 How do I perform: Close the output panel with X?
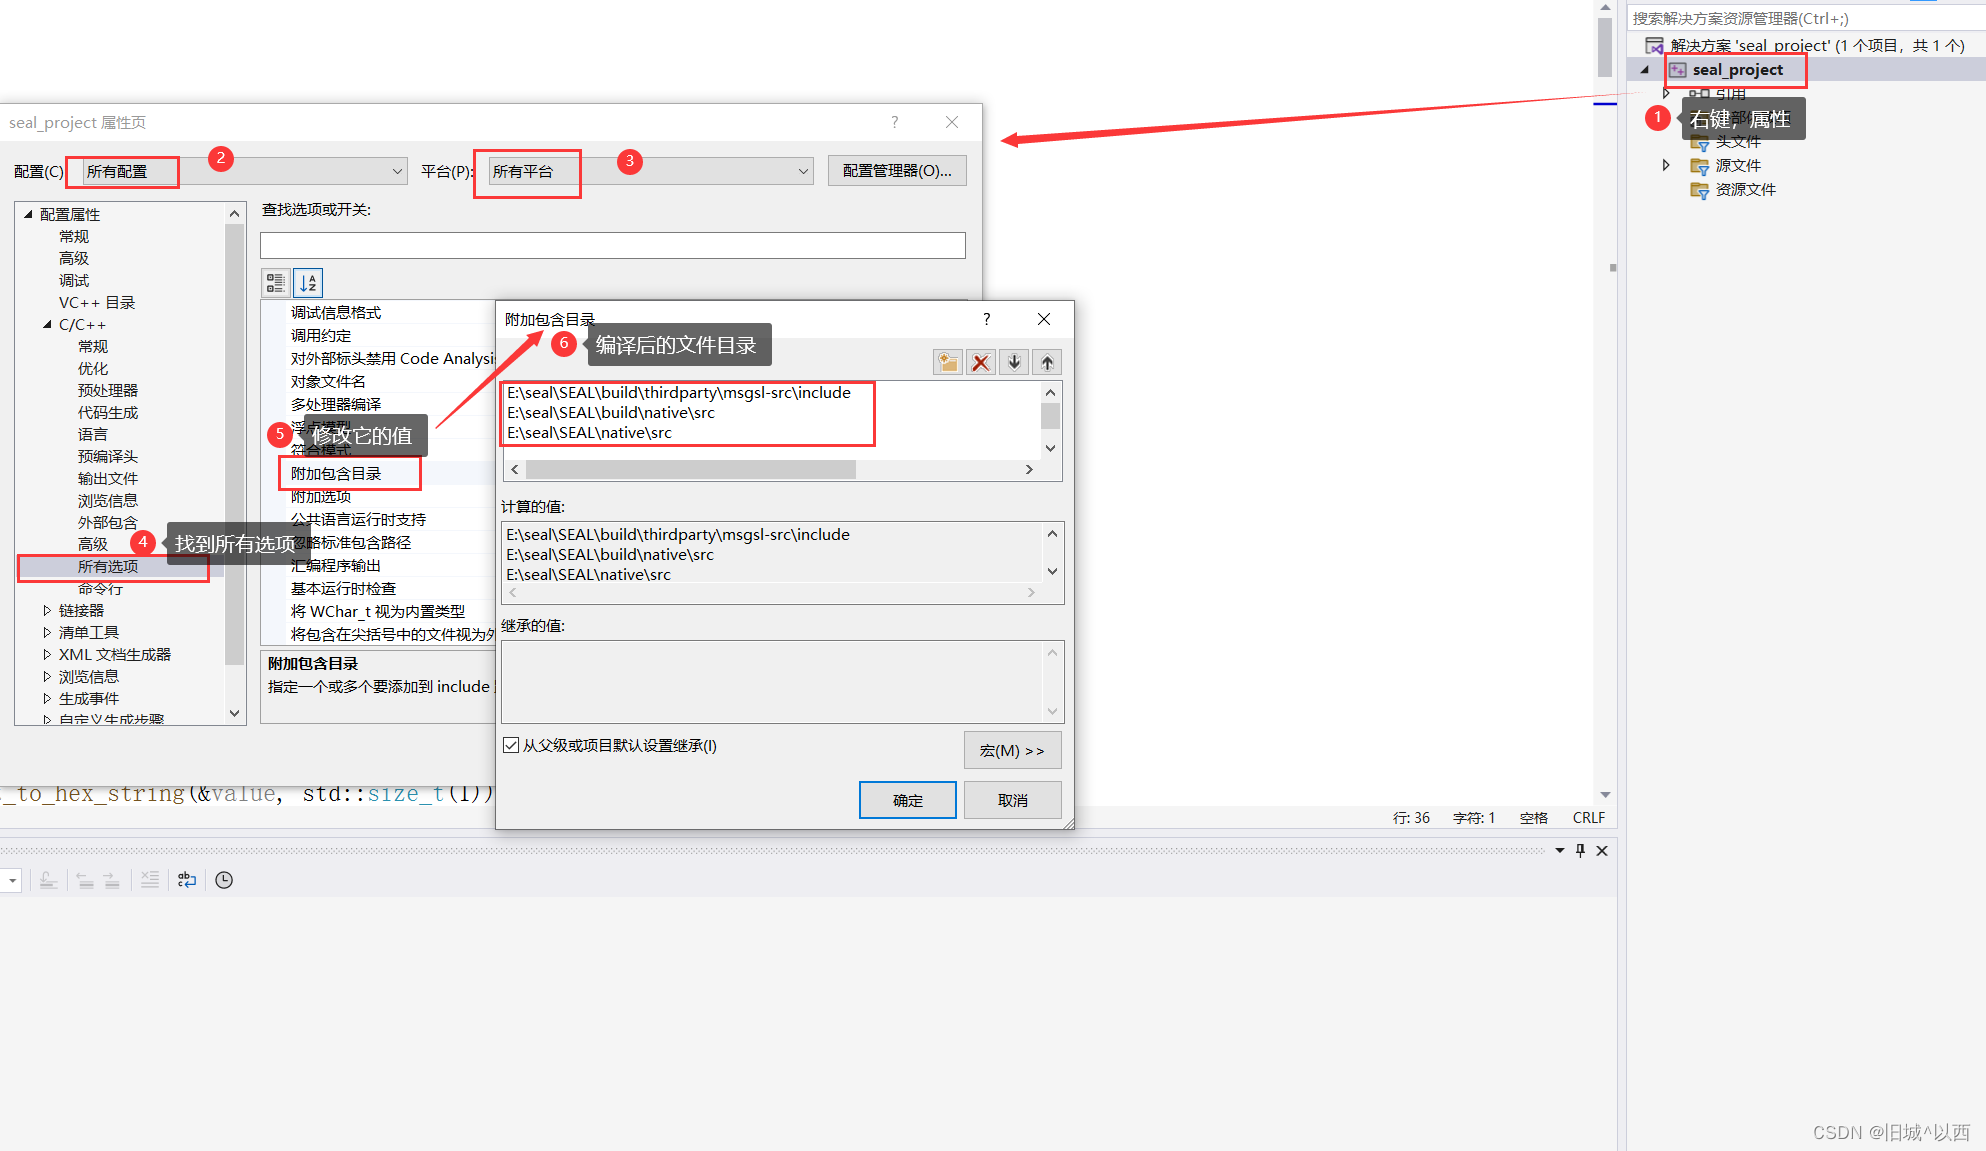[1602, 850]
